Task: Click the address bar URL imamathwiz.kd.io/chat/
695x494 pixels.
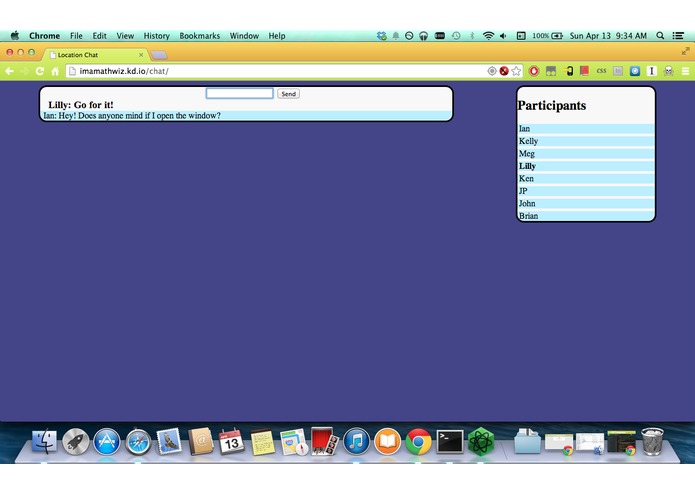Action: [x=124, y=71]
